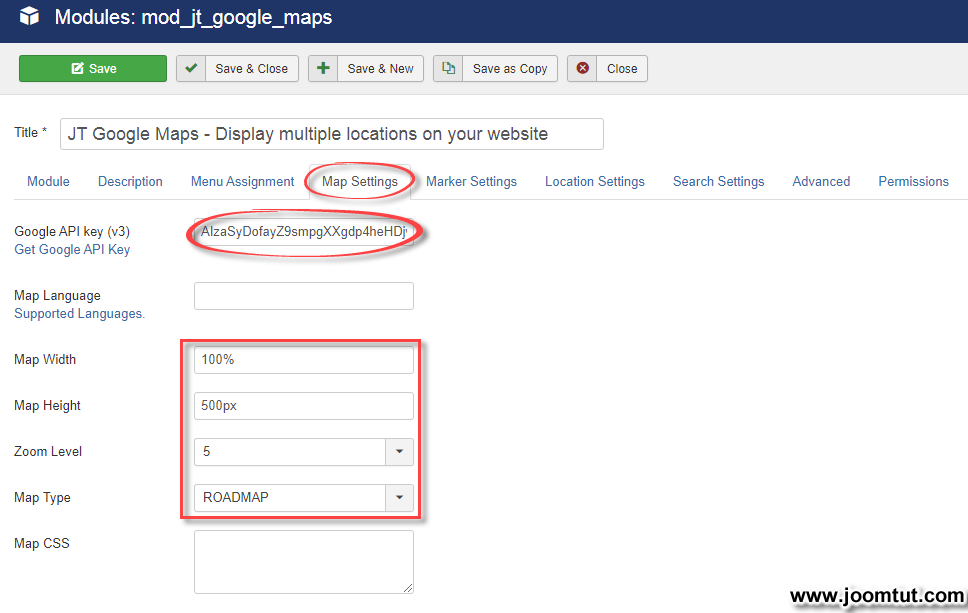Go to the Marker Settings tab
968x613 pixels.
471,181
